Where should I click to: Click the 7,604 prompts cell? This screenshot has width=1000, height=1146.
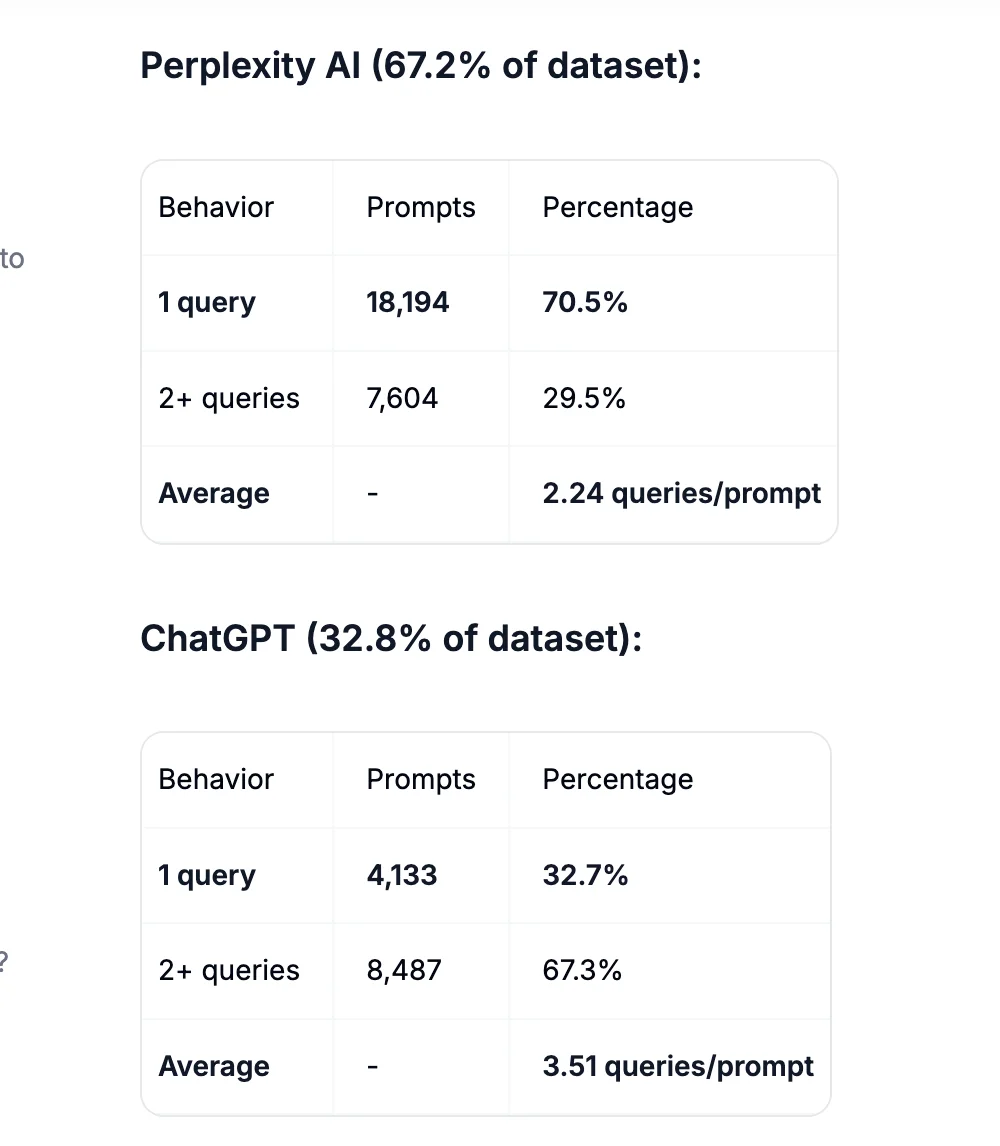402,398
